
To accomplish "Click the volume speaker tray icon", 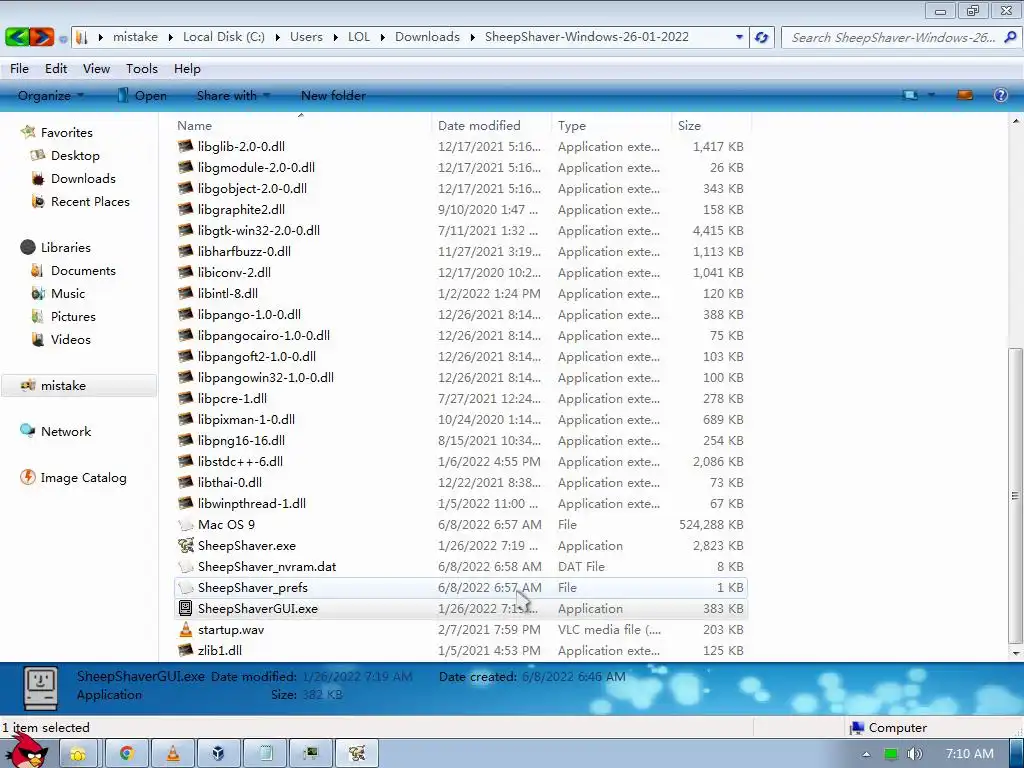I will tap(915, 754).
